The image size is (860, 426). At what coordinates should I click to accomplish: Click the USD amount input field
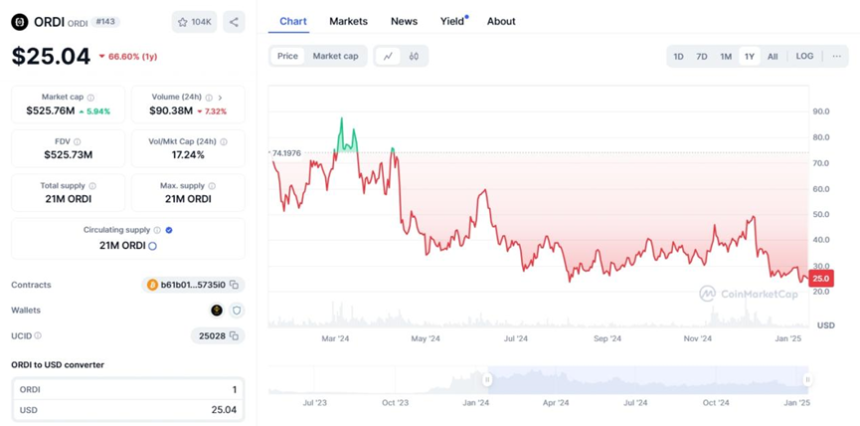click(128, 410)
